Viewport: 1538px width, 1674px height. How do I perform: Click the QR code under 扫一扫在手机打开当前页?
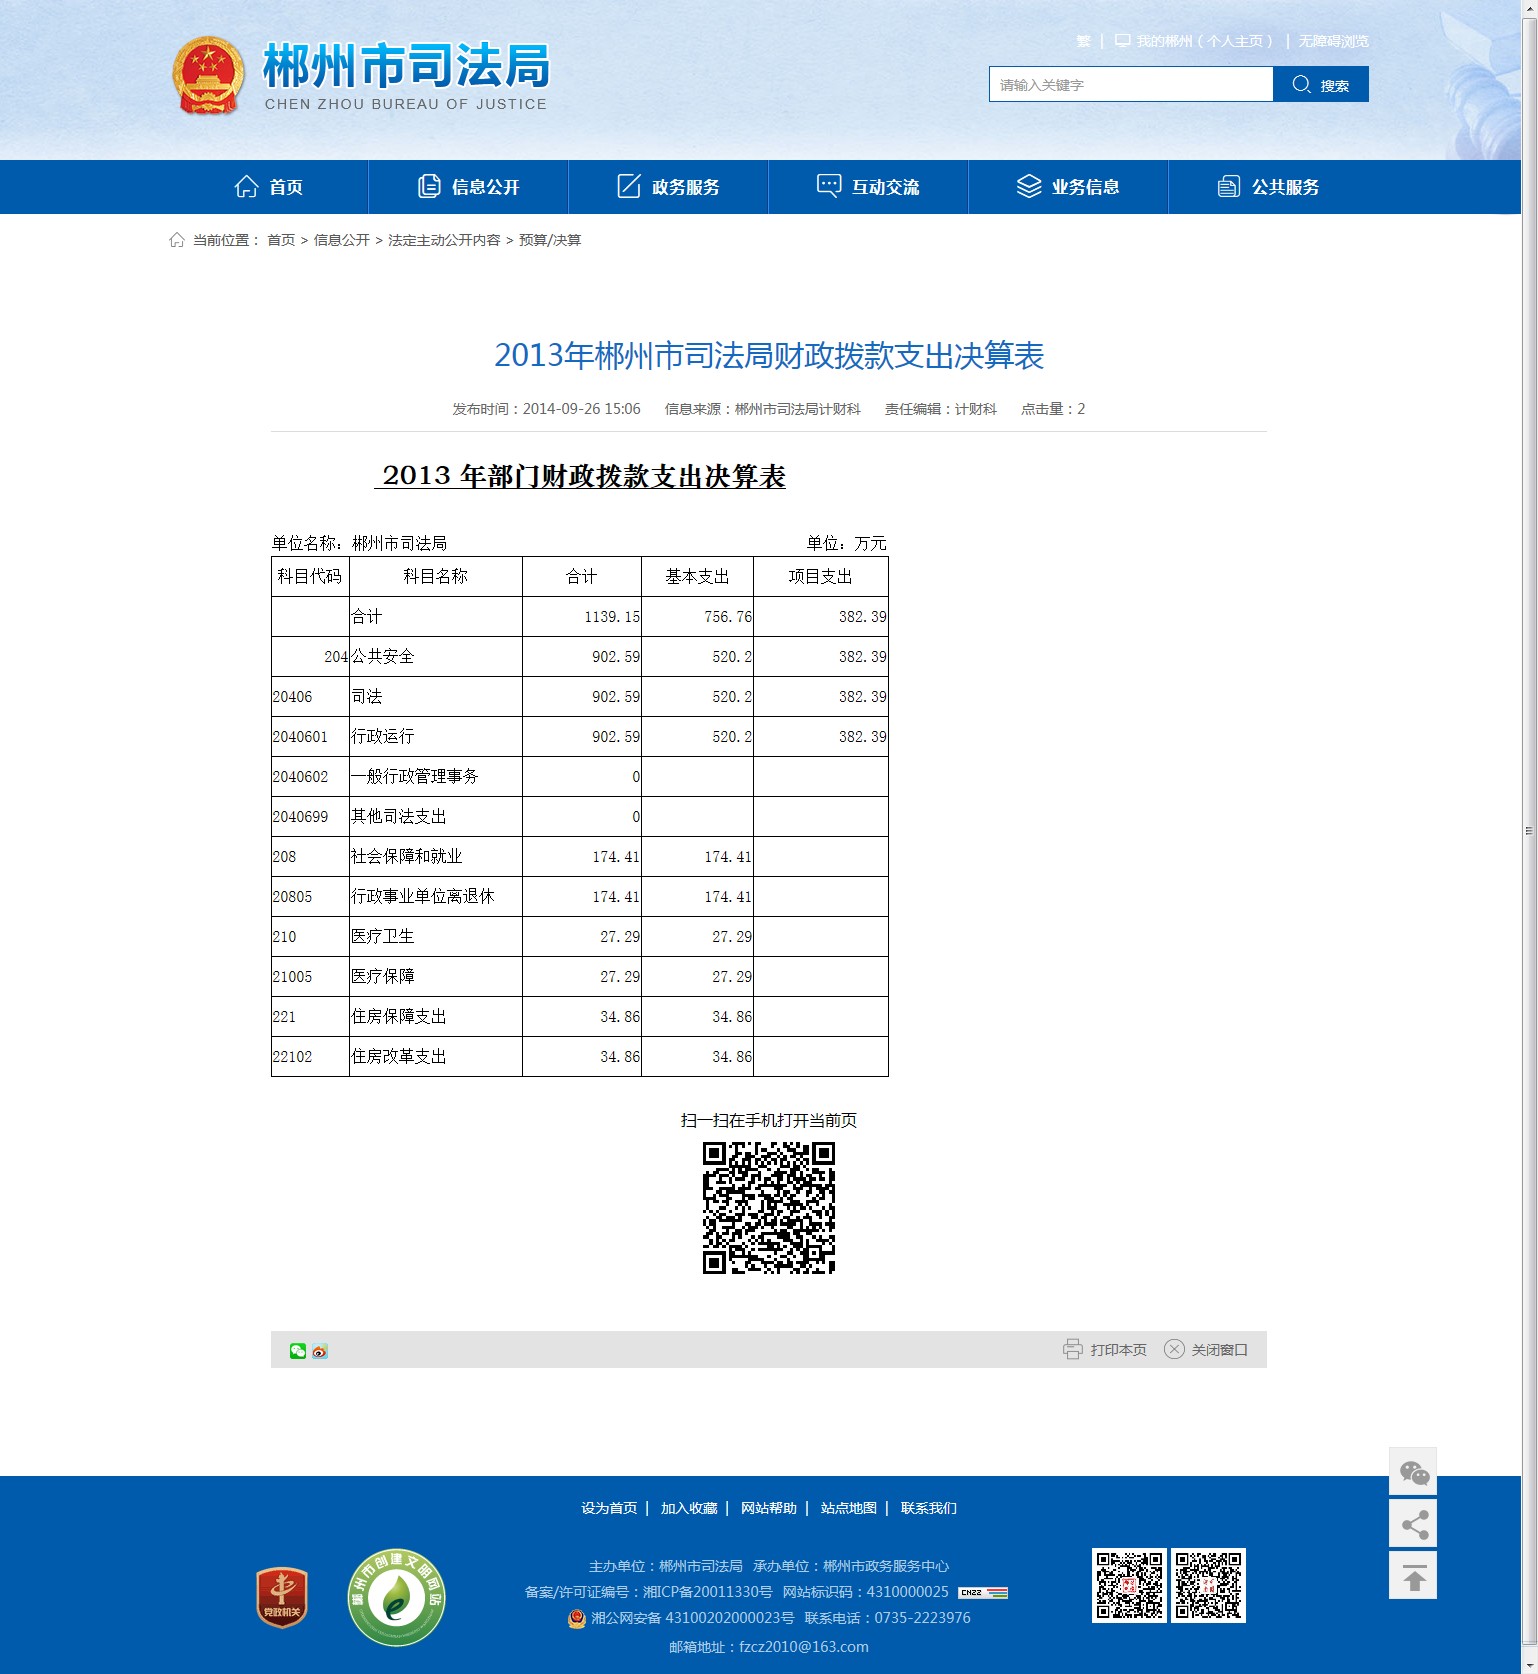[769, 1208]
